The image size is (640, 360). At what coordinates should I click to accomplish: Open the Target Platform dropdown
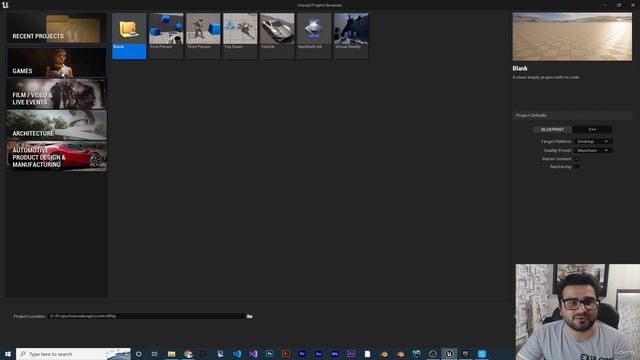coord(593,141)
